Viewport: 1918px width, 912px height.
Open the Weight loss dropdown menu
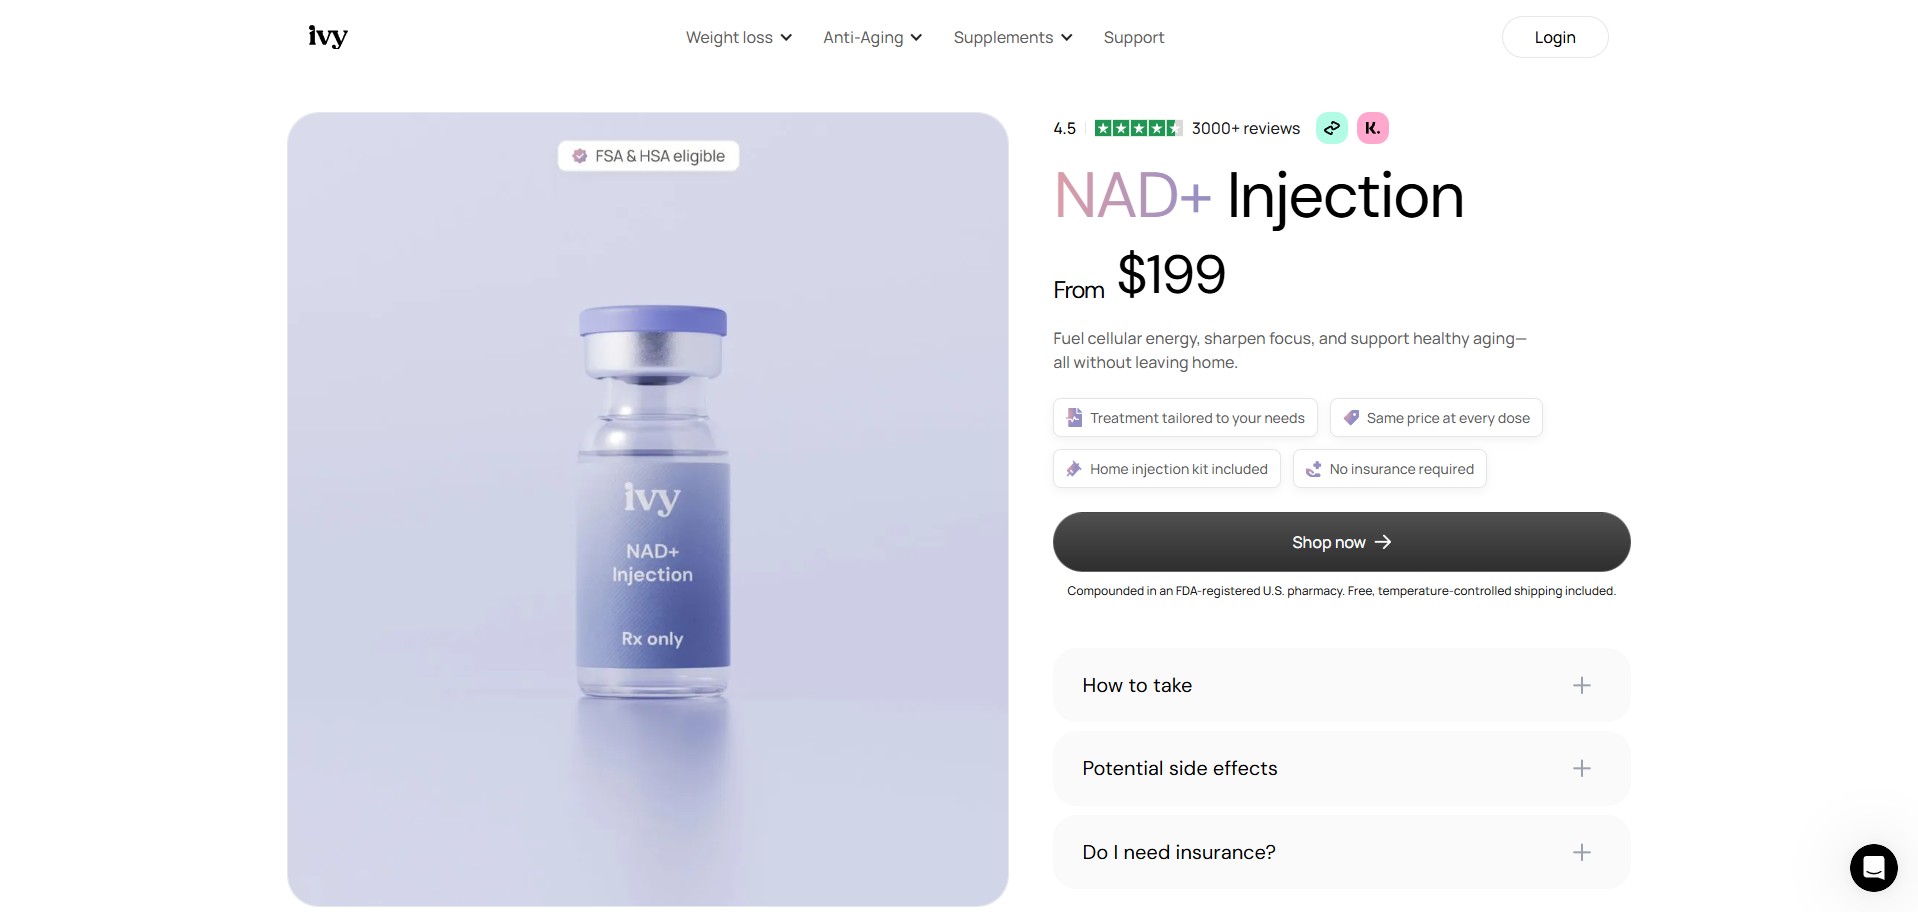point(738,37)
